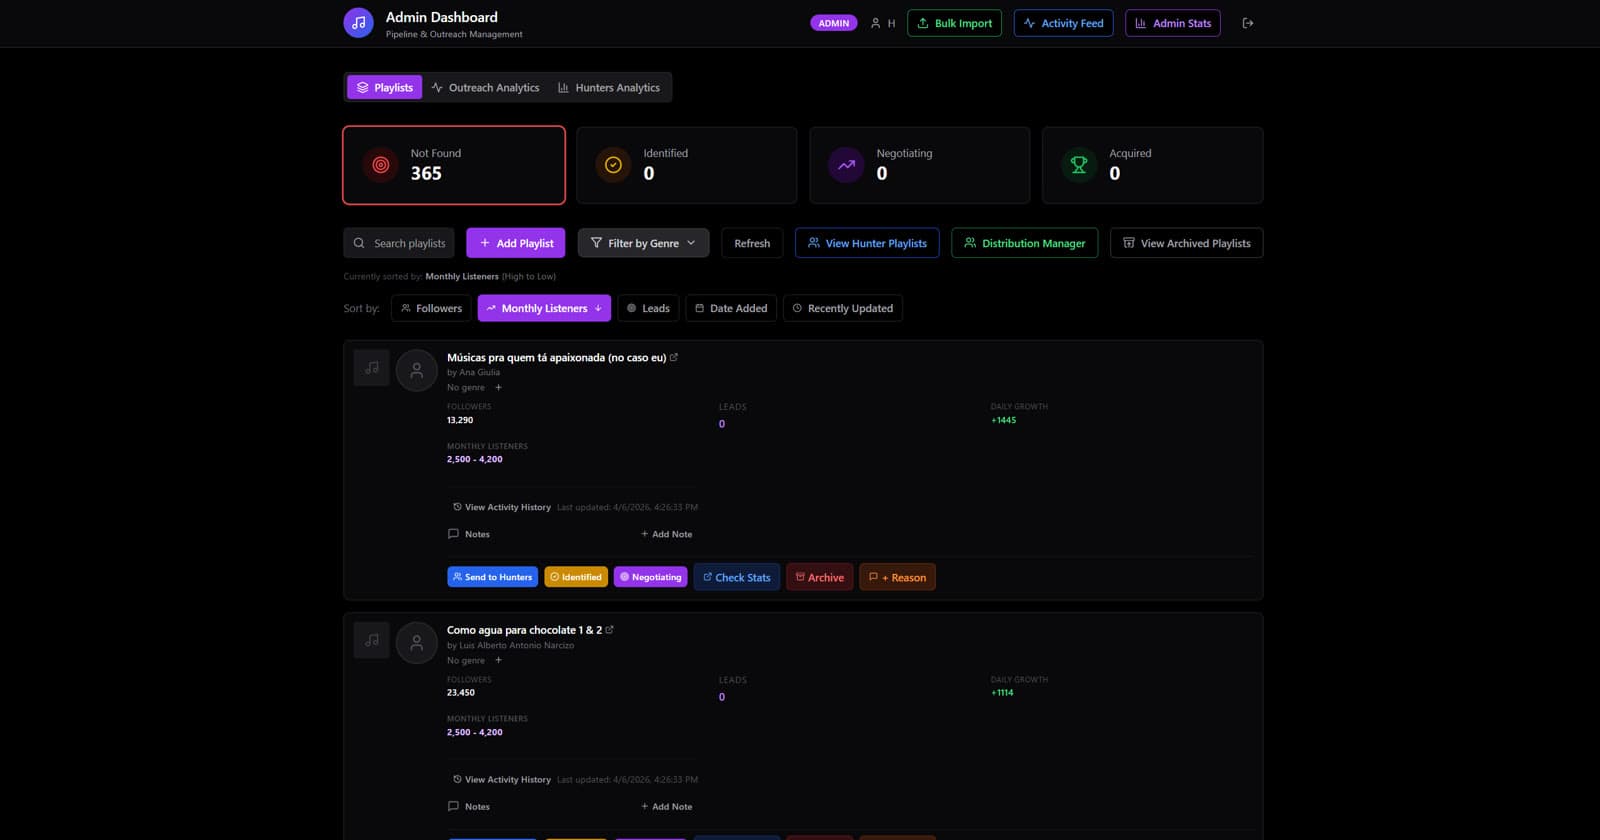Open the Filter by Genre dropdown
The height and width of the screenshot is (840, 1600).
click(643, 243)
